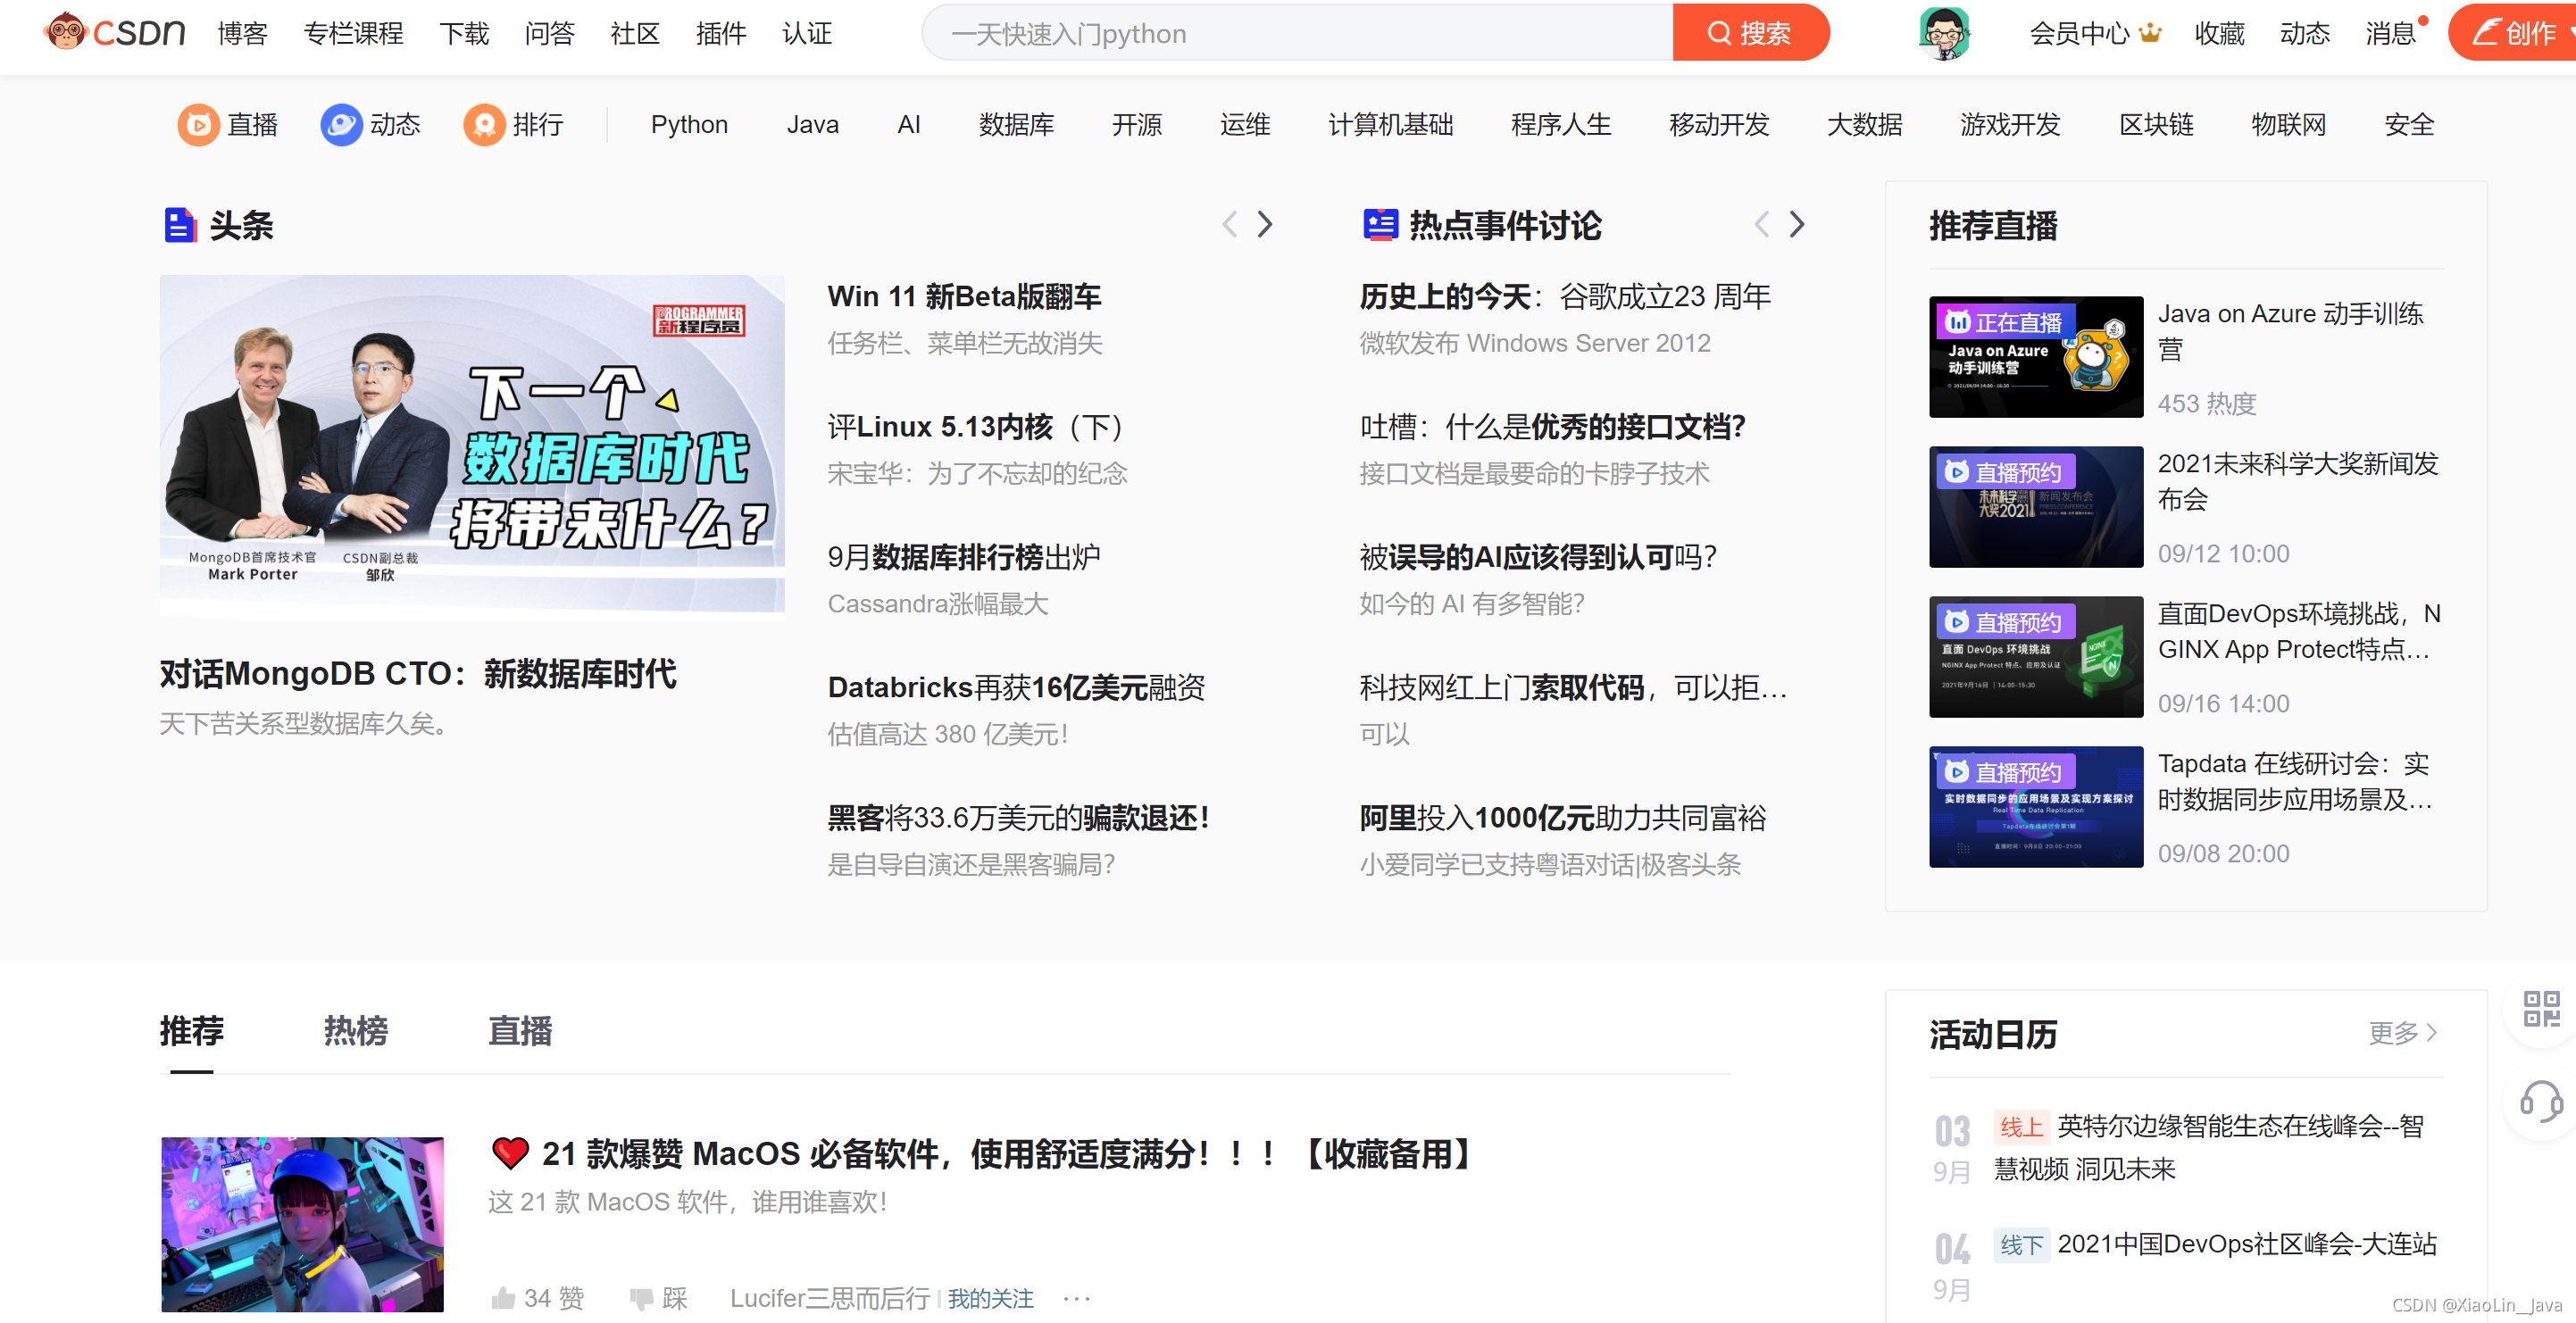Switch to the 热榜 tab
This screenshot has width=2576, height=1323.
pos(355,1030)
